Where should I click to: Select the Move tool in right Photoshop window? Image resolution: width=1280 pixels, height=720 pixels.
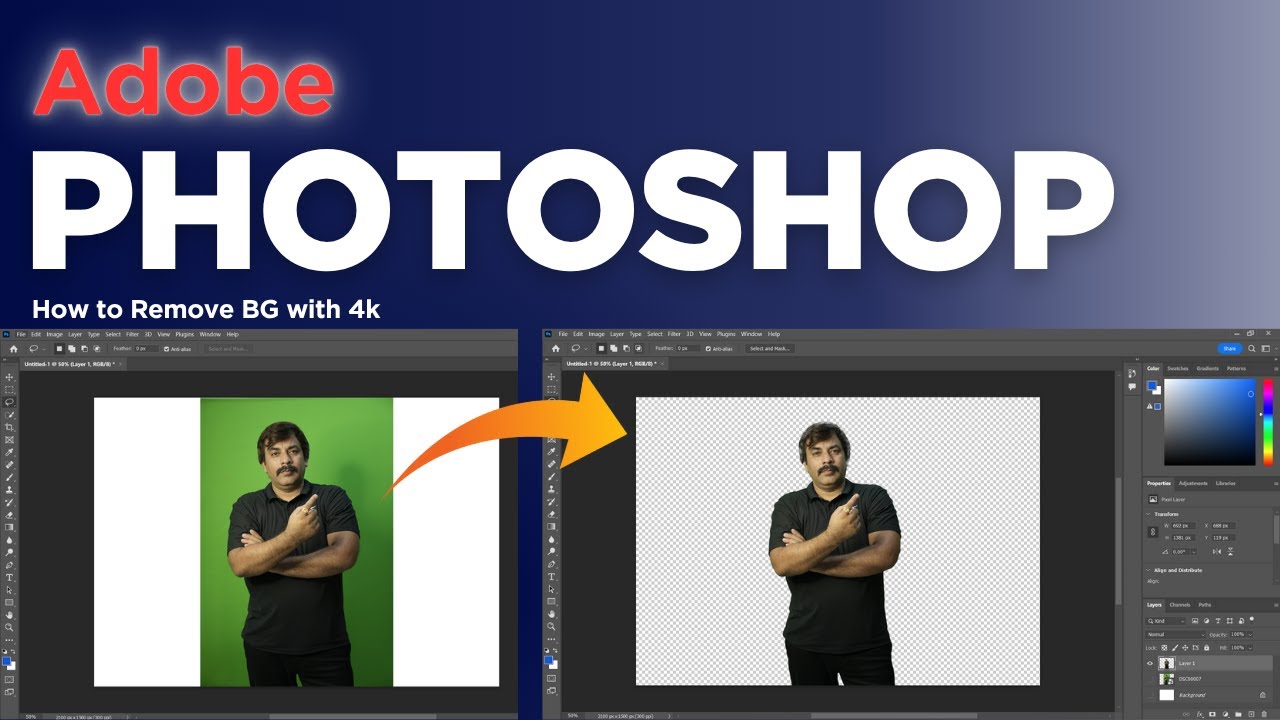pyautogui.click(x=551, y=377)
